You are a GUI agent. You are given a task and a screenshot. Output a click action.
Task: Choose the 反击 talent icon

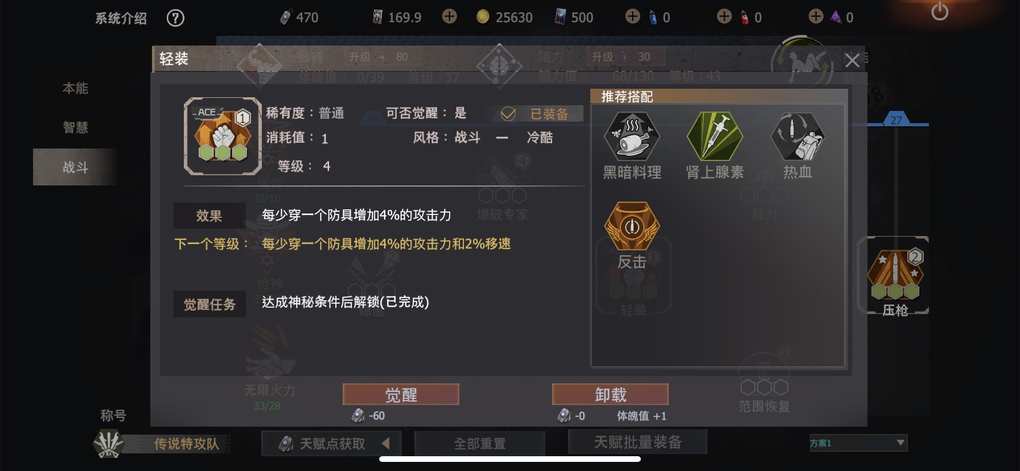(x=632, y=225)
